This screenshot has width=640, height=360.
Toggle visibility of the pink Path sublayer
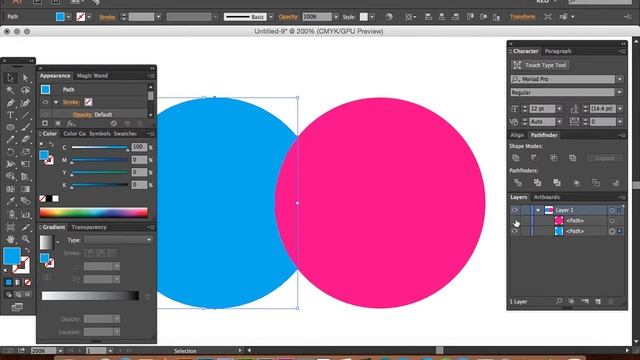(515, 221)
